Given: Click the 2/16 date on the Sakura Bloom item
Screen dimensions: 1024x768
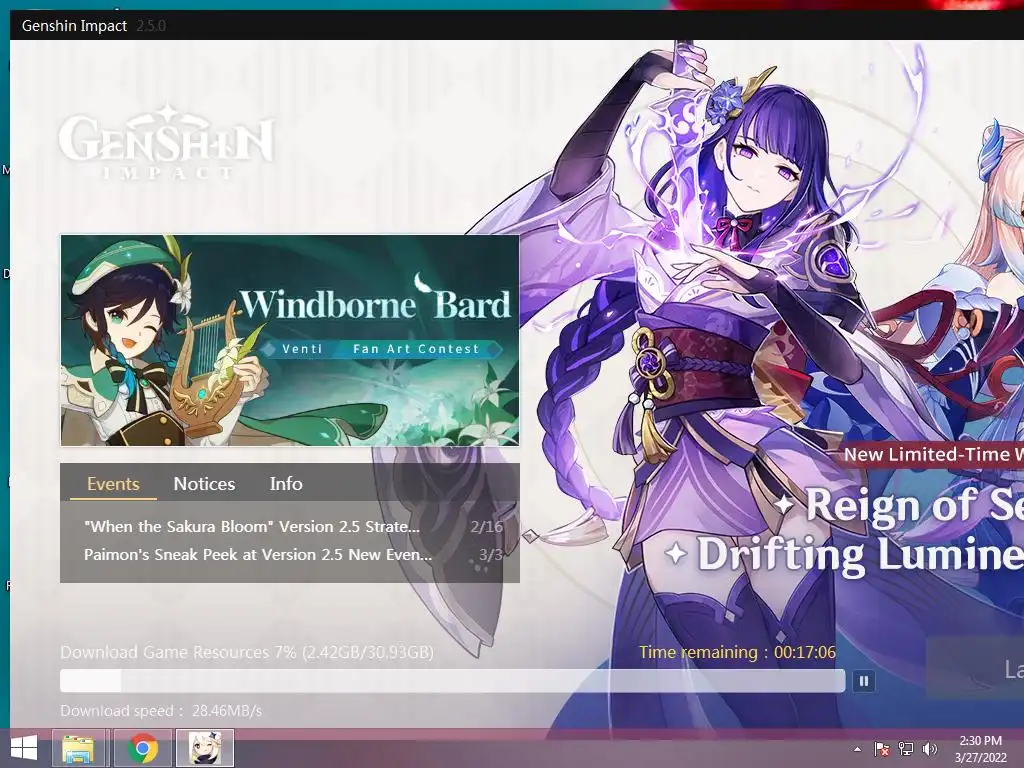Looking at the screenshot, I should (x=487, y=526).
